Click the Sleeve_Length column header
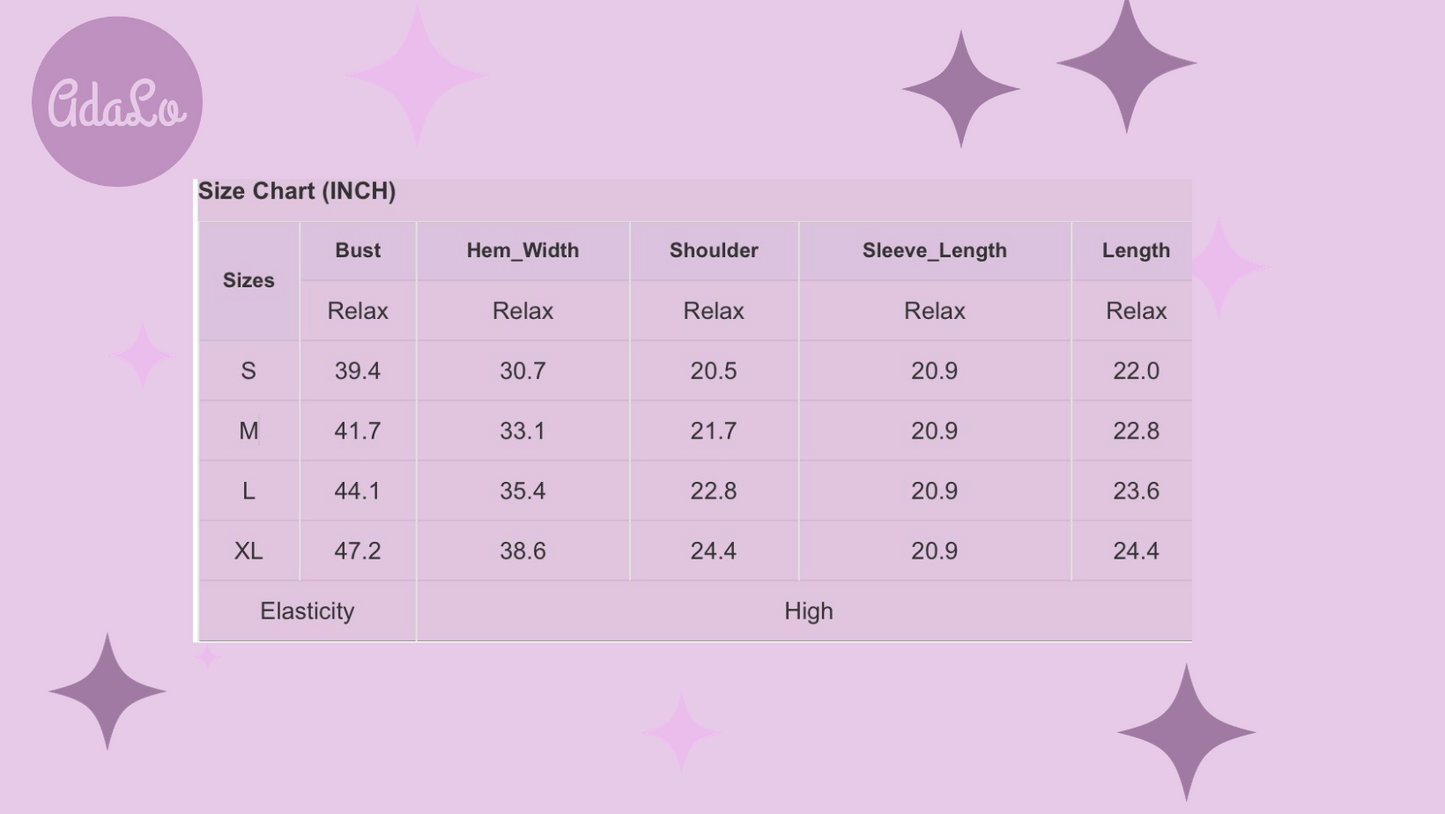 pos(934,250)
